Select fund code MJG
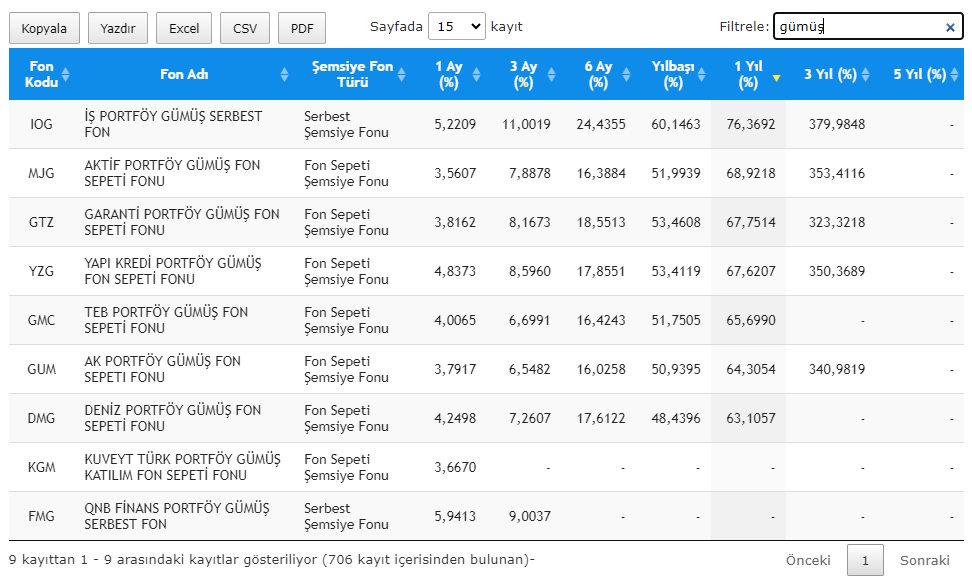Image resolution: width=972 pixels, height=585 pixels. click(42, 174)
